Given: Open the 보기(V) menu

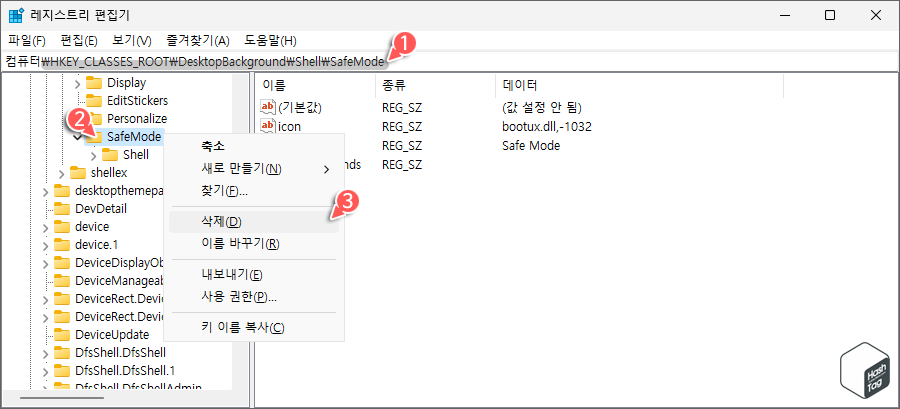Looking at the screenshot, I should 132,41.
